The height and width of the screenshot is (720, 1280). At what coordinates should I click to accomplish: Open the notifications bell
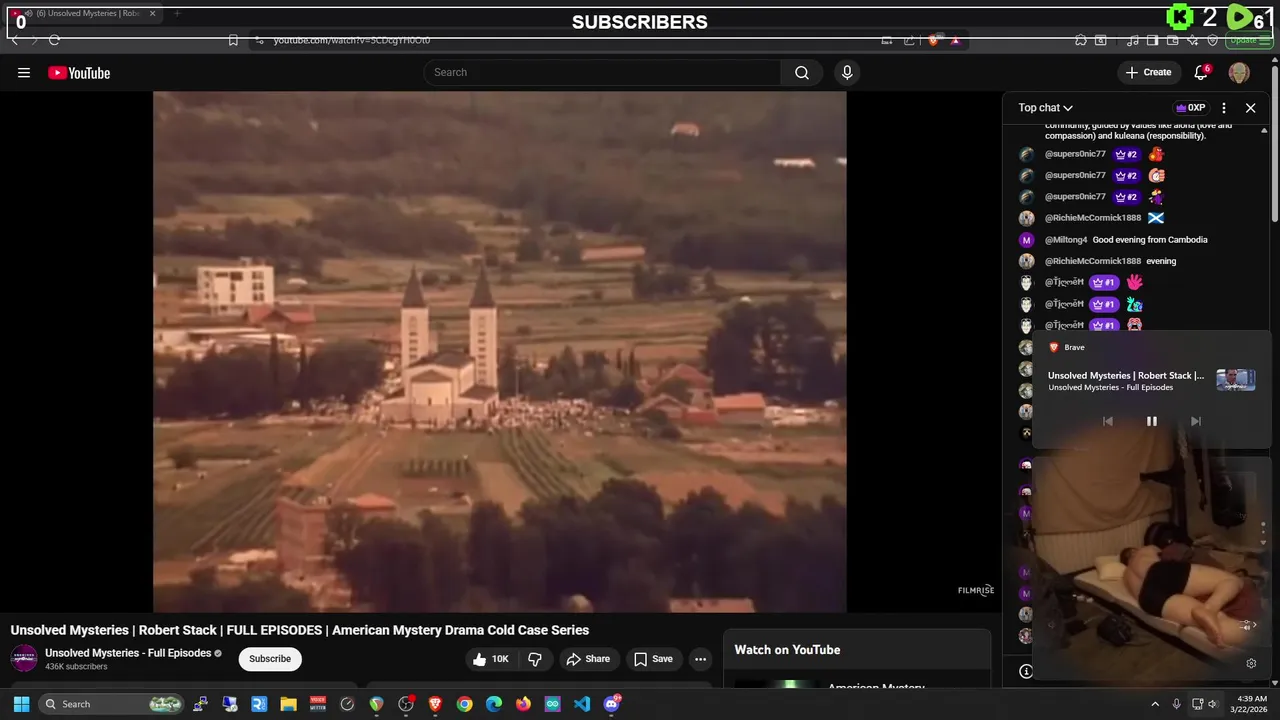[1201, 72]
